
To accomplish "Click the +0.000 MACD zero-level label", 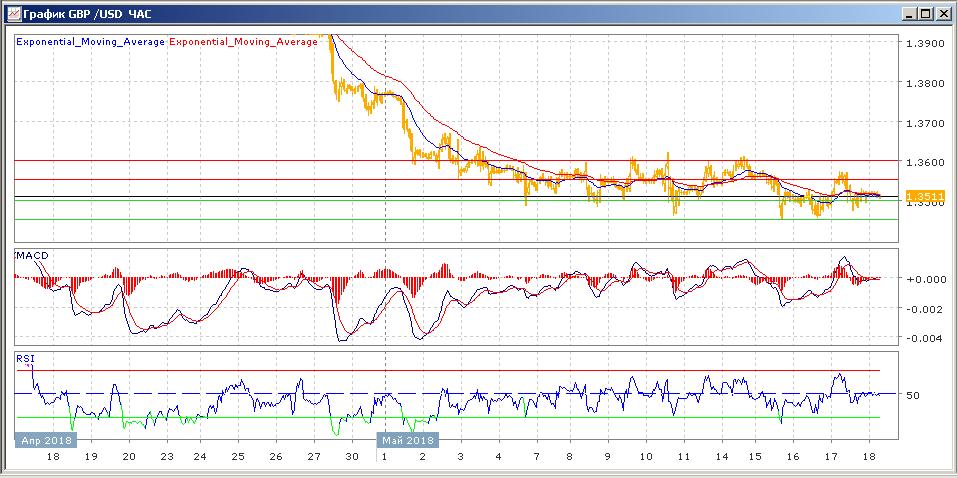I will (x=923, y=279).
